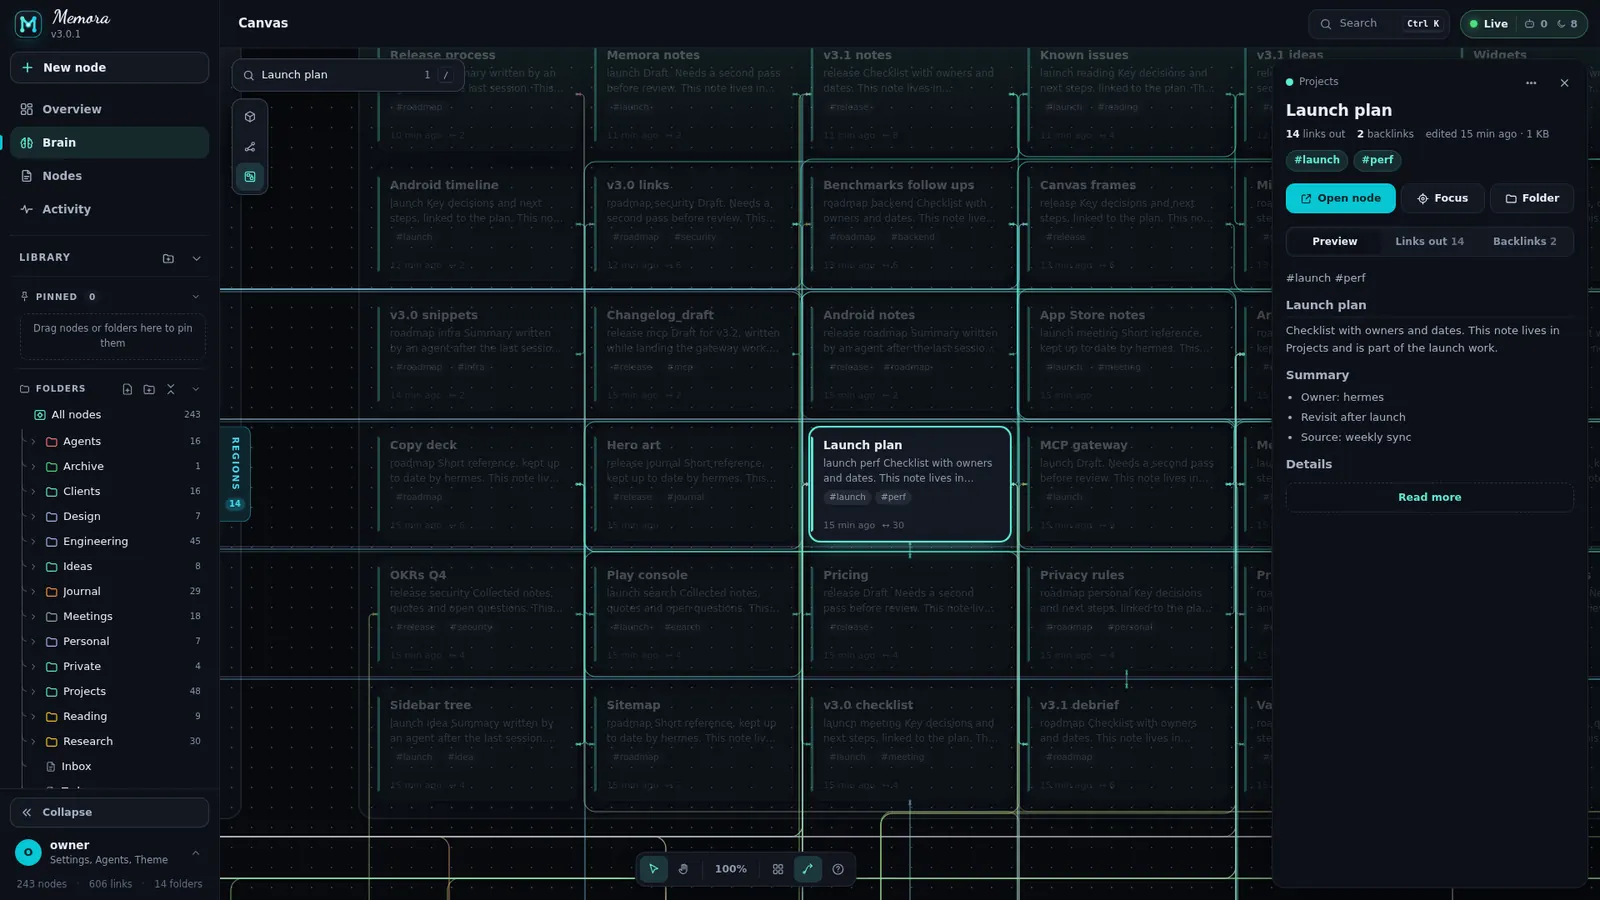Image resolution: width=1600 pixels, height=900 pixels.
Task: Click the Folder button in detail panel
Action: (1532, 199)
